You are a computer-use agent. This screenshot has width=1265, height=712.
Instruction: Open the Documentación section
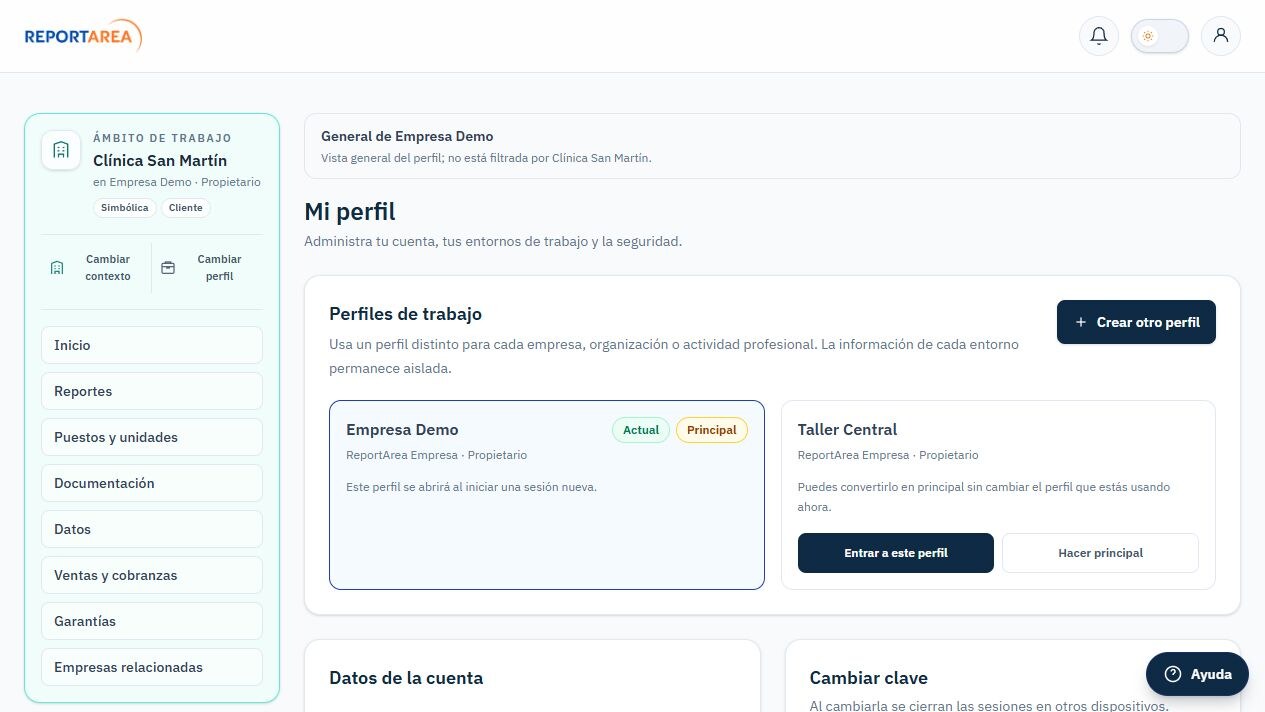pos(152,483)
